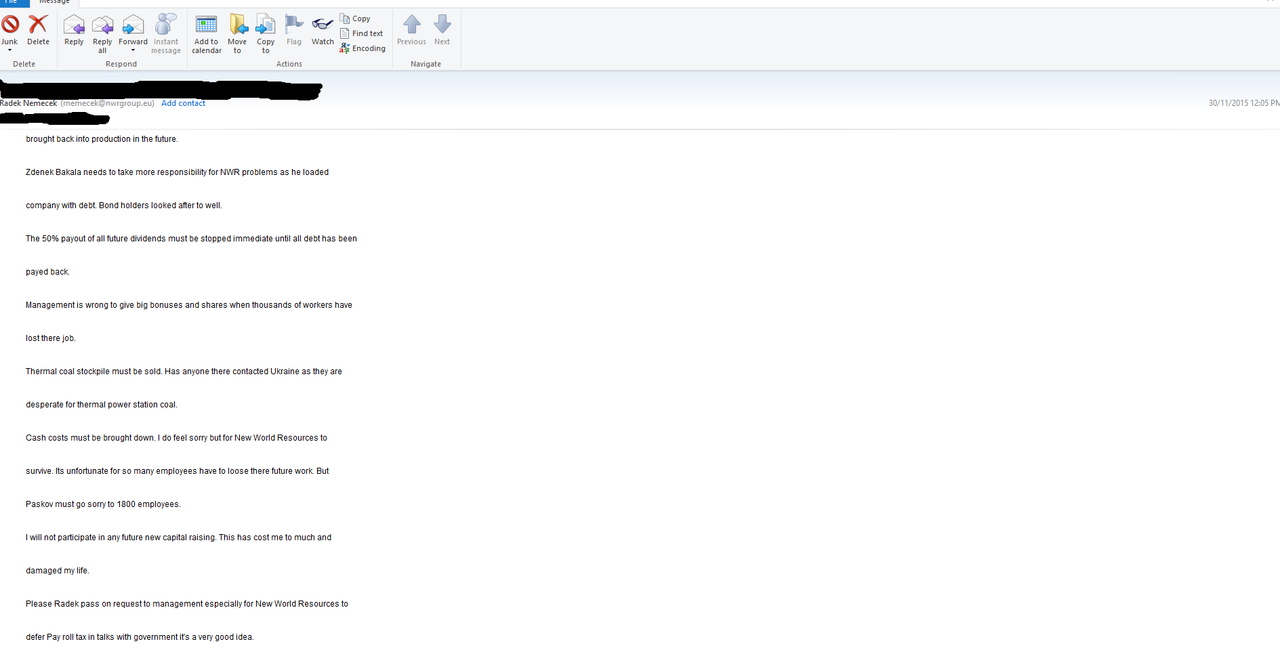Click line 'Cash costs must be brought down'
Screen dimensions: 1280x661
(x=176, y=438)
